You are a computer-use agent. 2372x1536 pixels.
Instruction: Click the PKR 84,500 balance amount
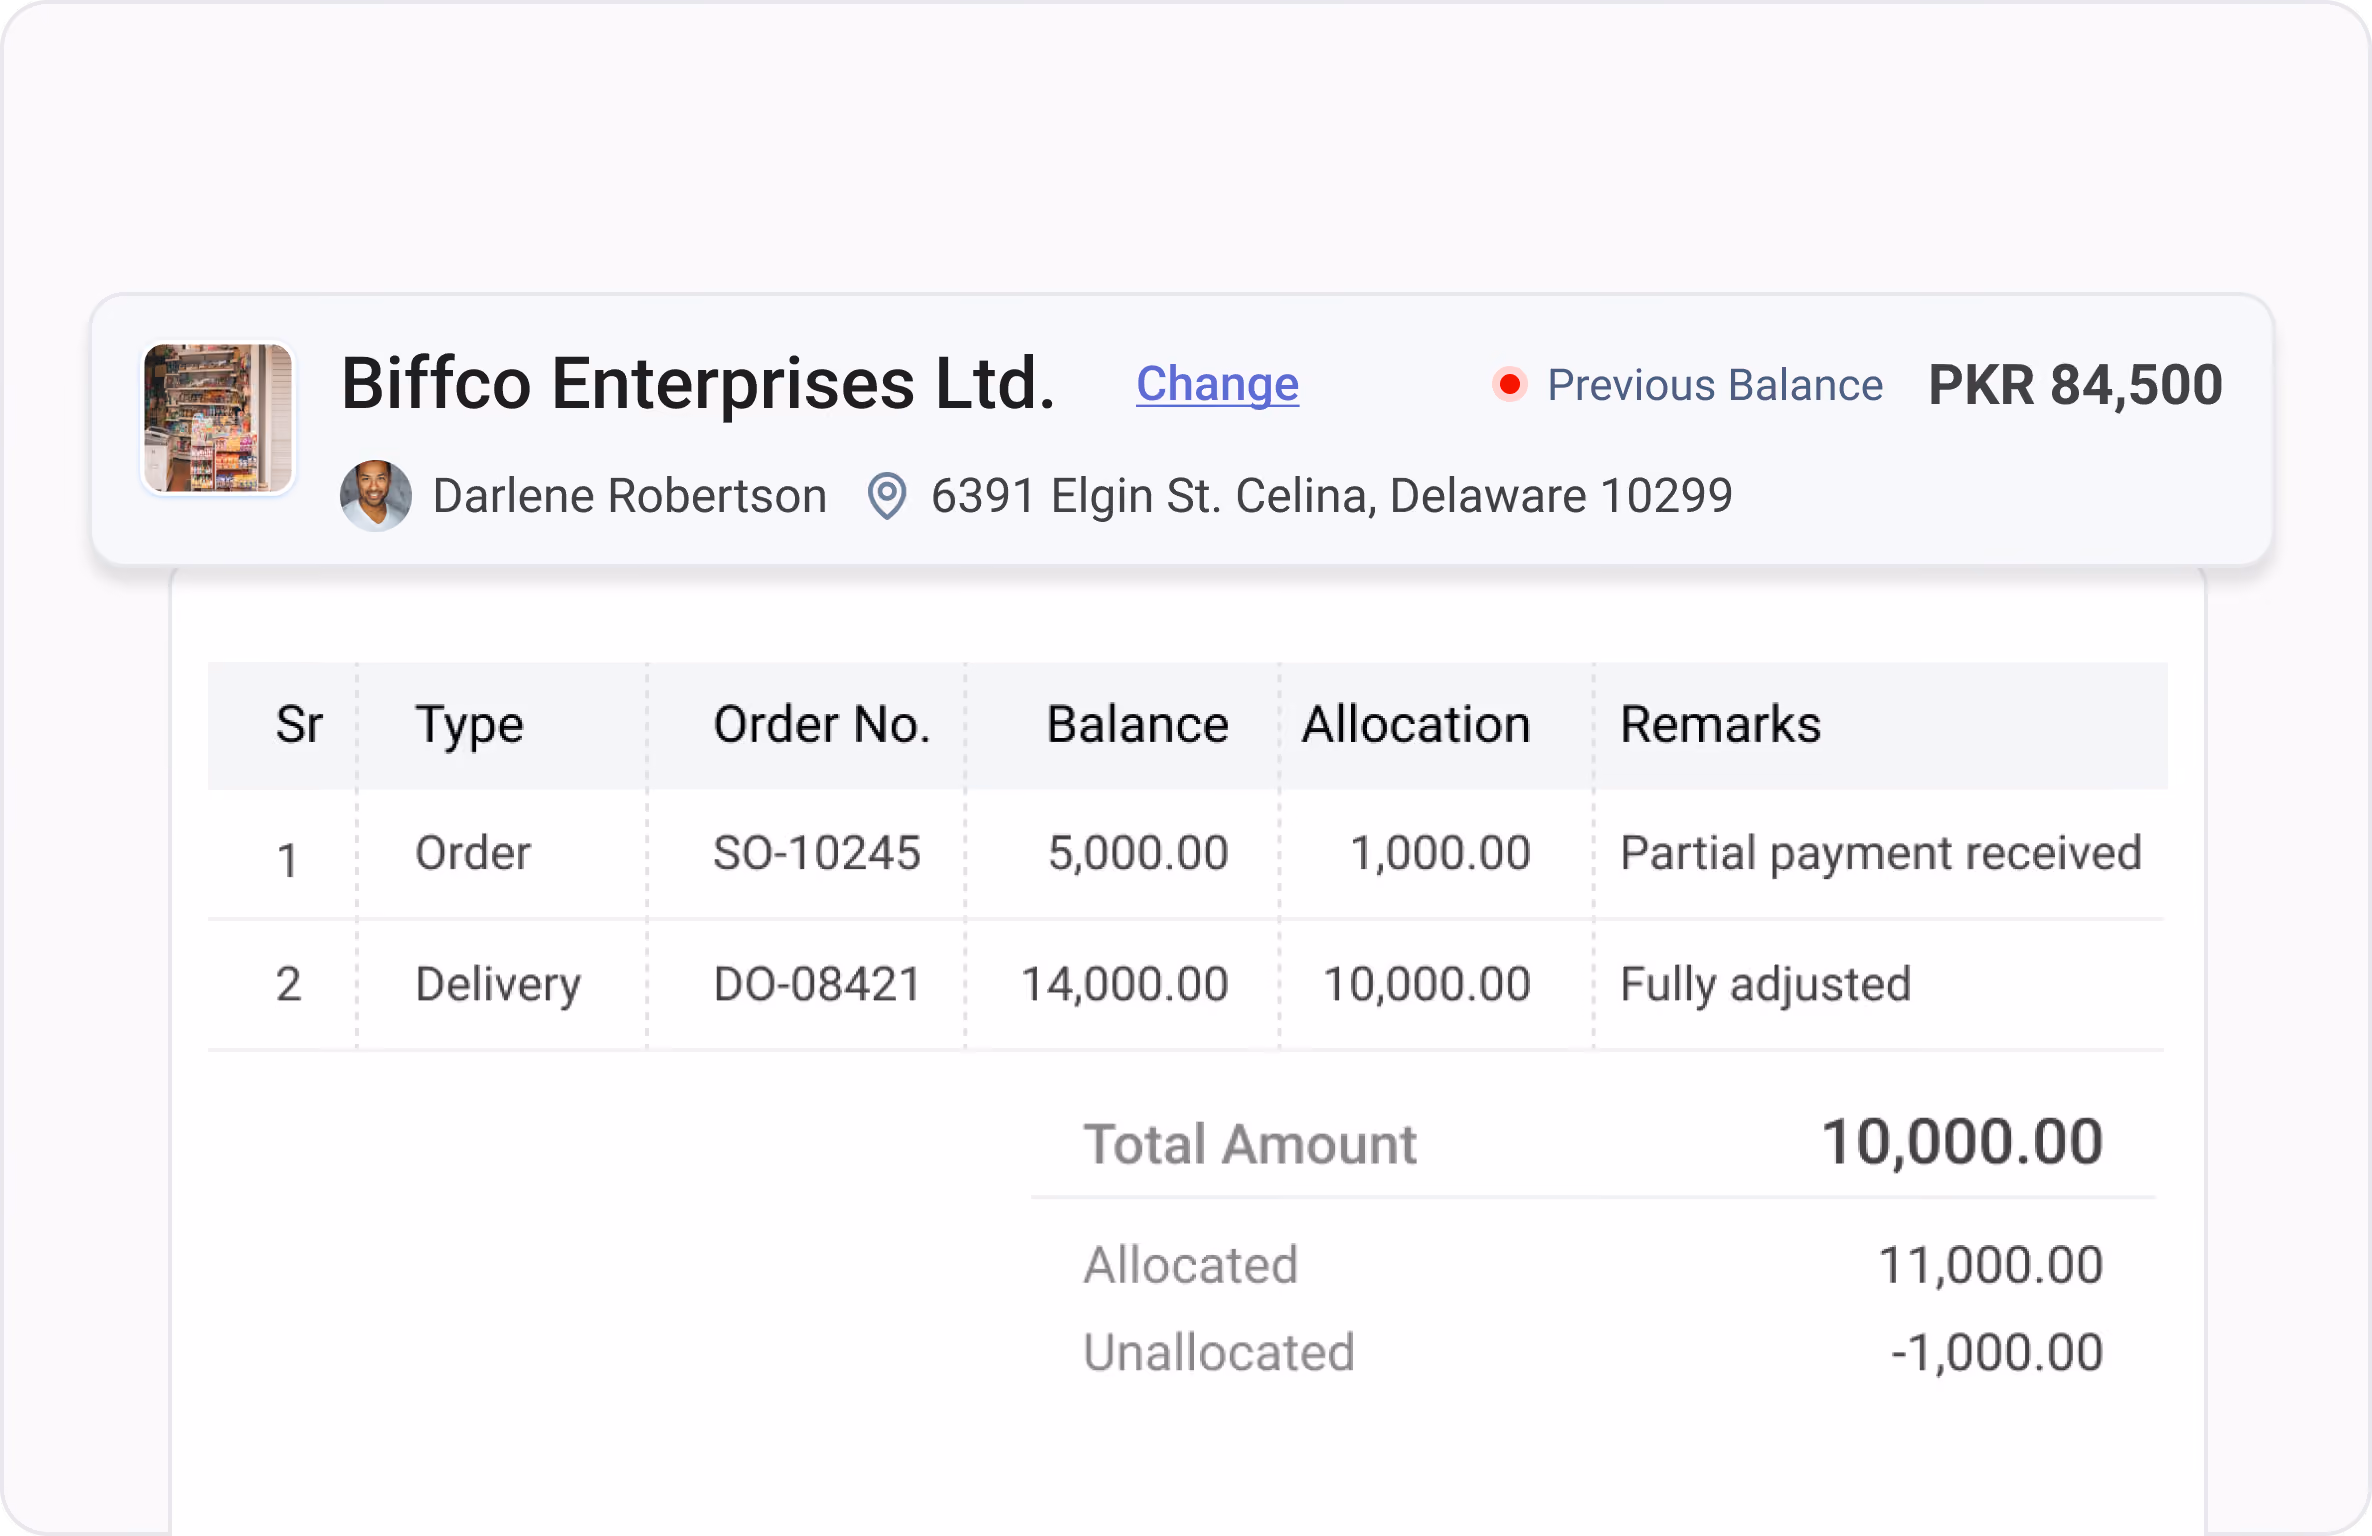pos(2076,385)
